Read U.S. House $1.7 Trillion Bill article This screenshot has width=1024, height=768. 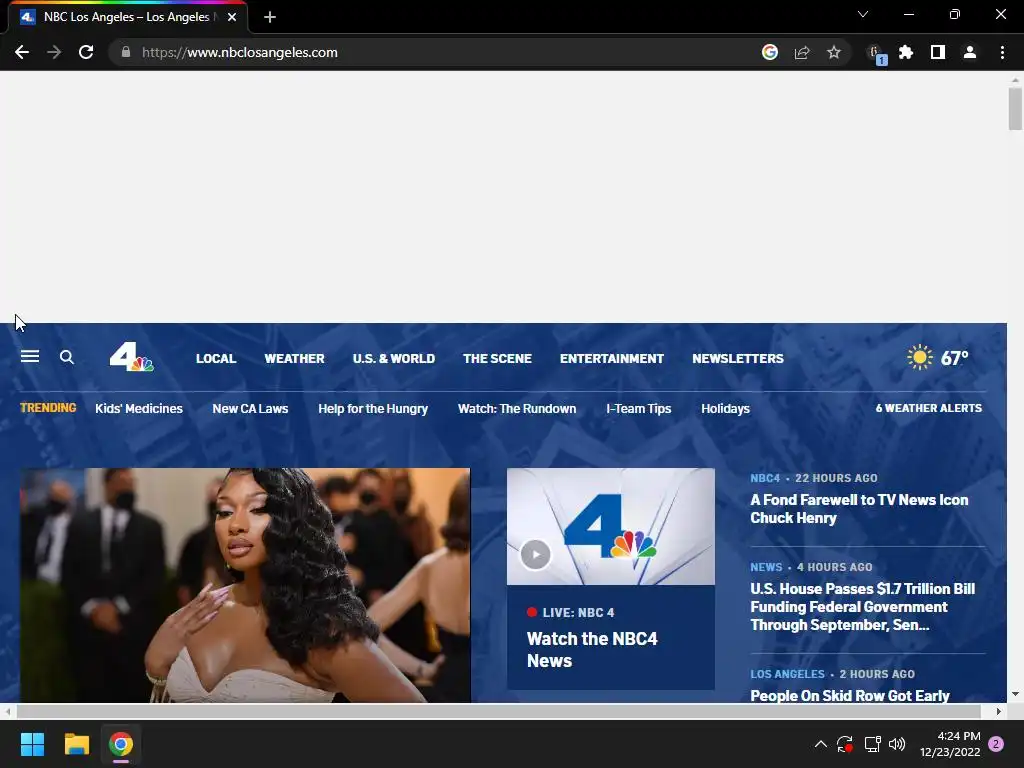click(863, 607)
